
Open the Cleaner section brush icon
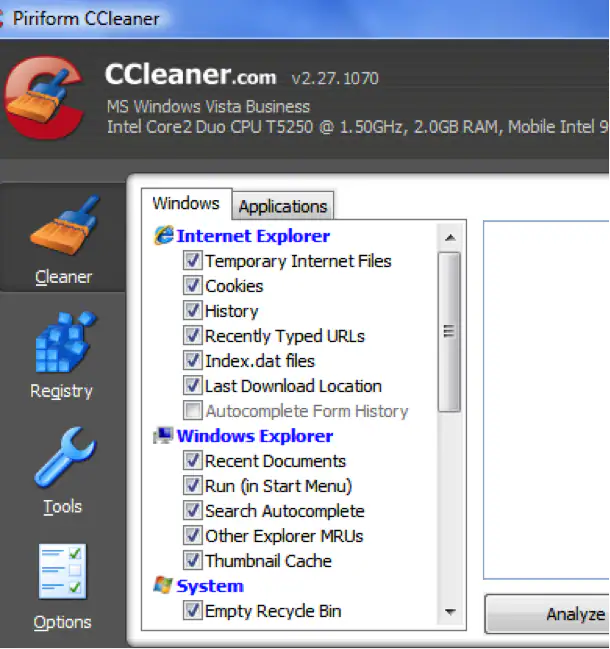pyautogui.click(x=65, y=226)
